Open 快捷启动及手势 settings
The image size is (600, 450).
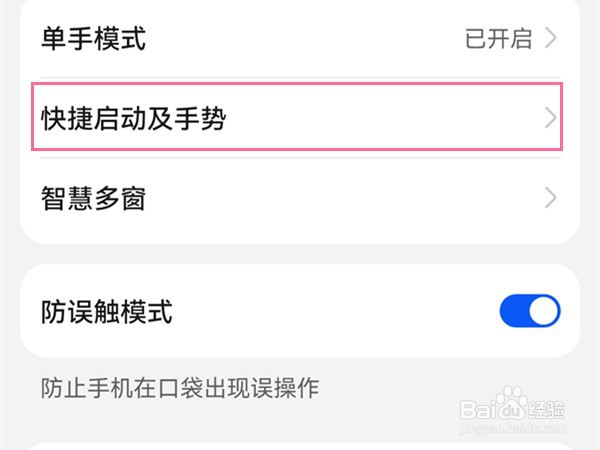point(134,119)
